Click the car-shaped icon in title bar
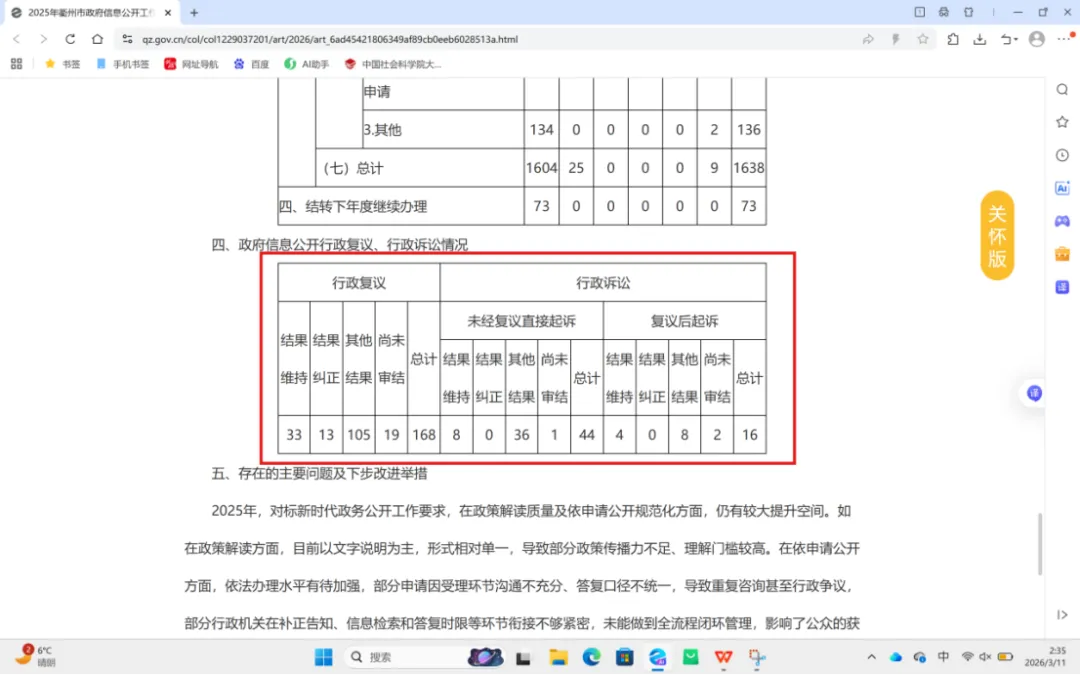 click(944, 12)
